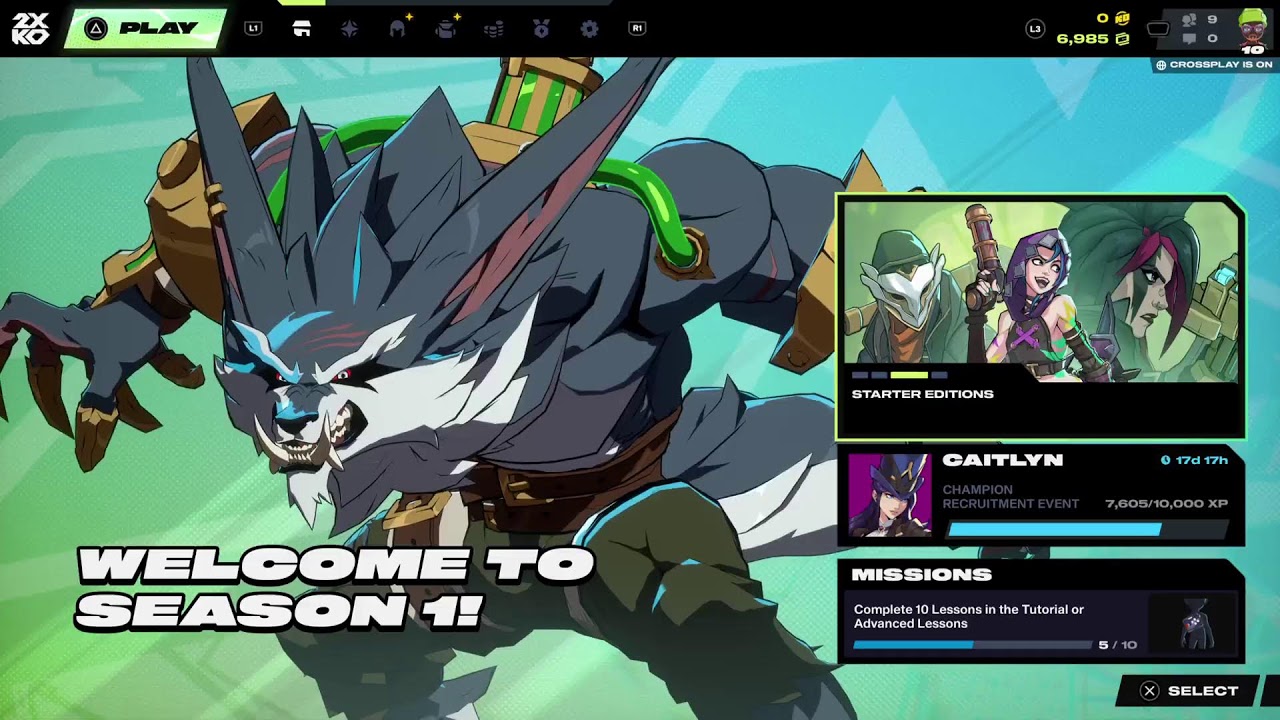Open the medal tab
Screen dimensions: 1280x720
[x=541, y=28]
